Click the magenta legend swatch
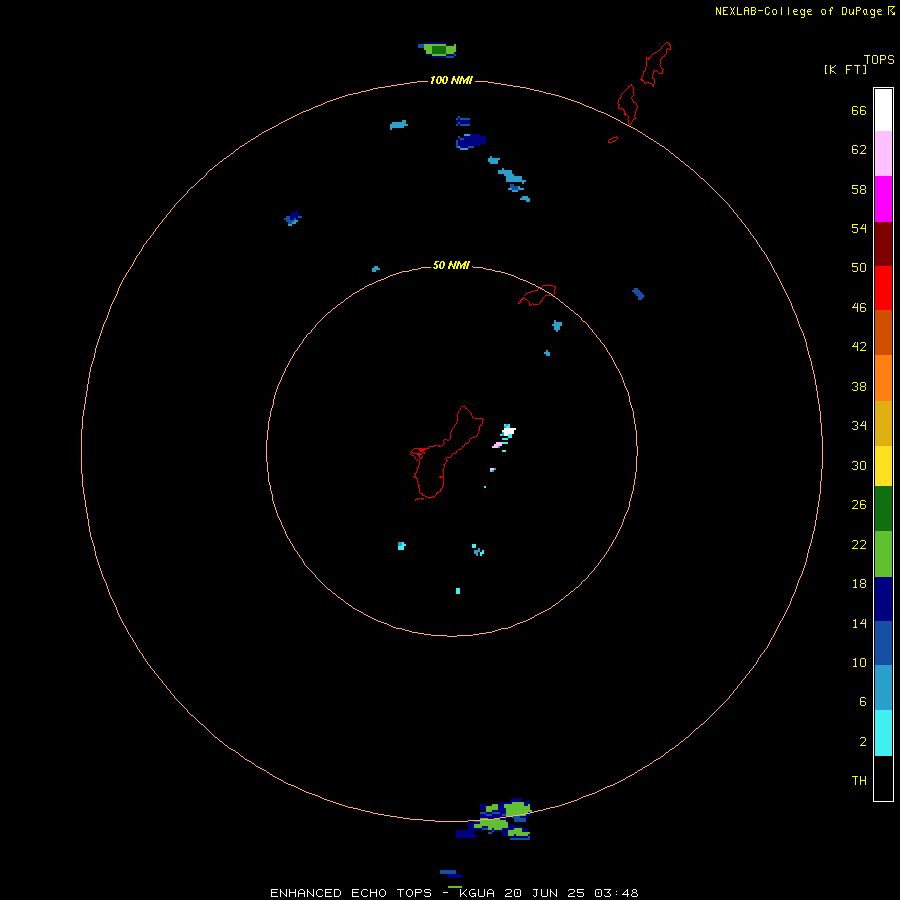This screenshot has width=900, height=900. (x=883, y=199)
